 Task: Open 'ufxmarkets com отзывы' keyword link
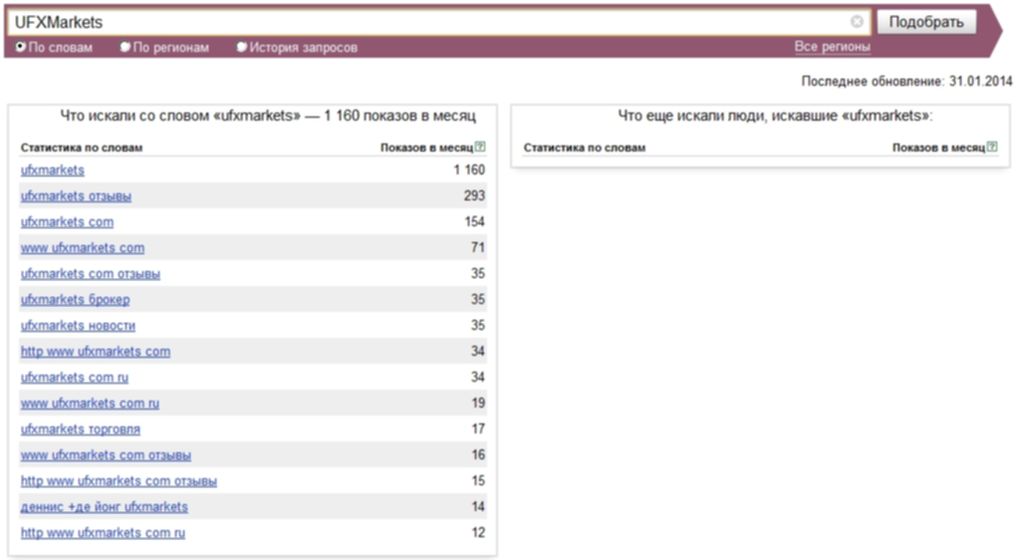point(90,273)
